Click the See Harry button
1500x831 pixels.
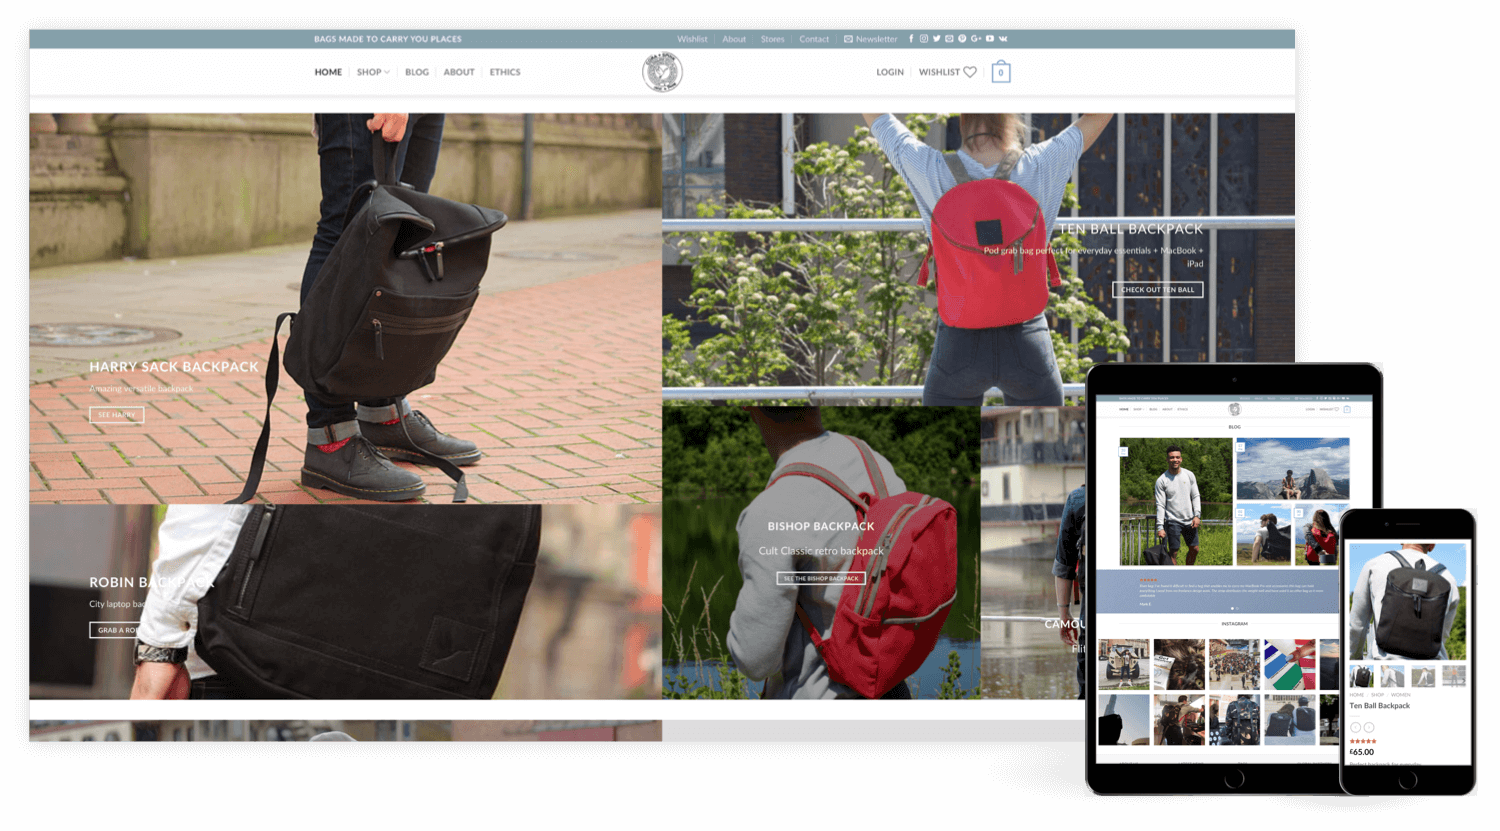point(117,415)
